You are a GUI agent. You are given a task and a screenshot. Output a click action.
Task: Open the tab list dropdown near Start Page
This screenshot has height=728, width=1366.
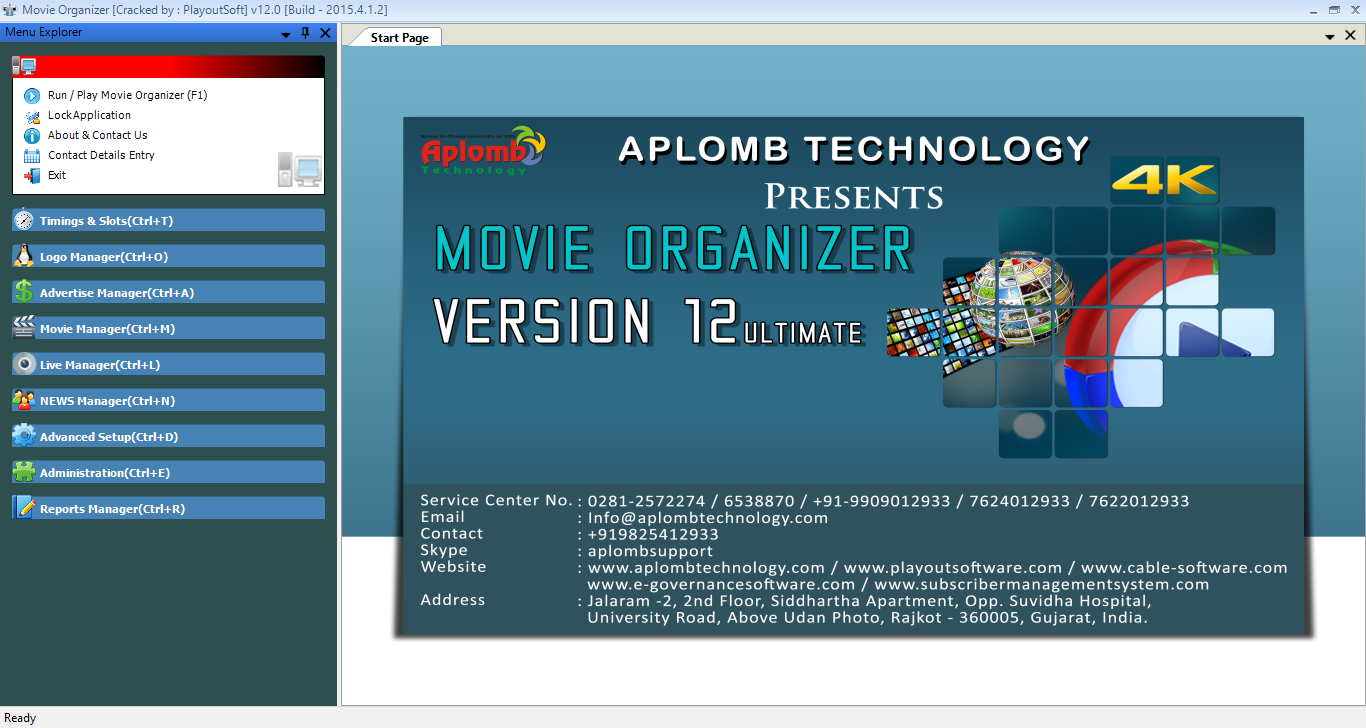[1330, 35]
